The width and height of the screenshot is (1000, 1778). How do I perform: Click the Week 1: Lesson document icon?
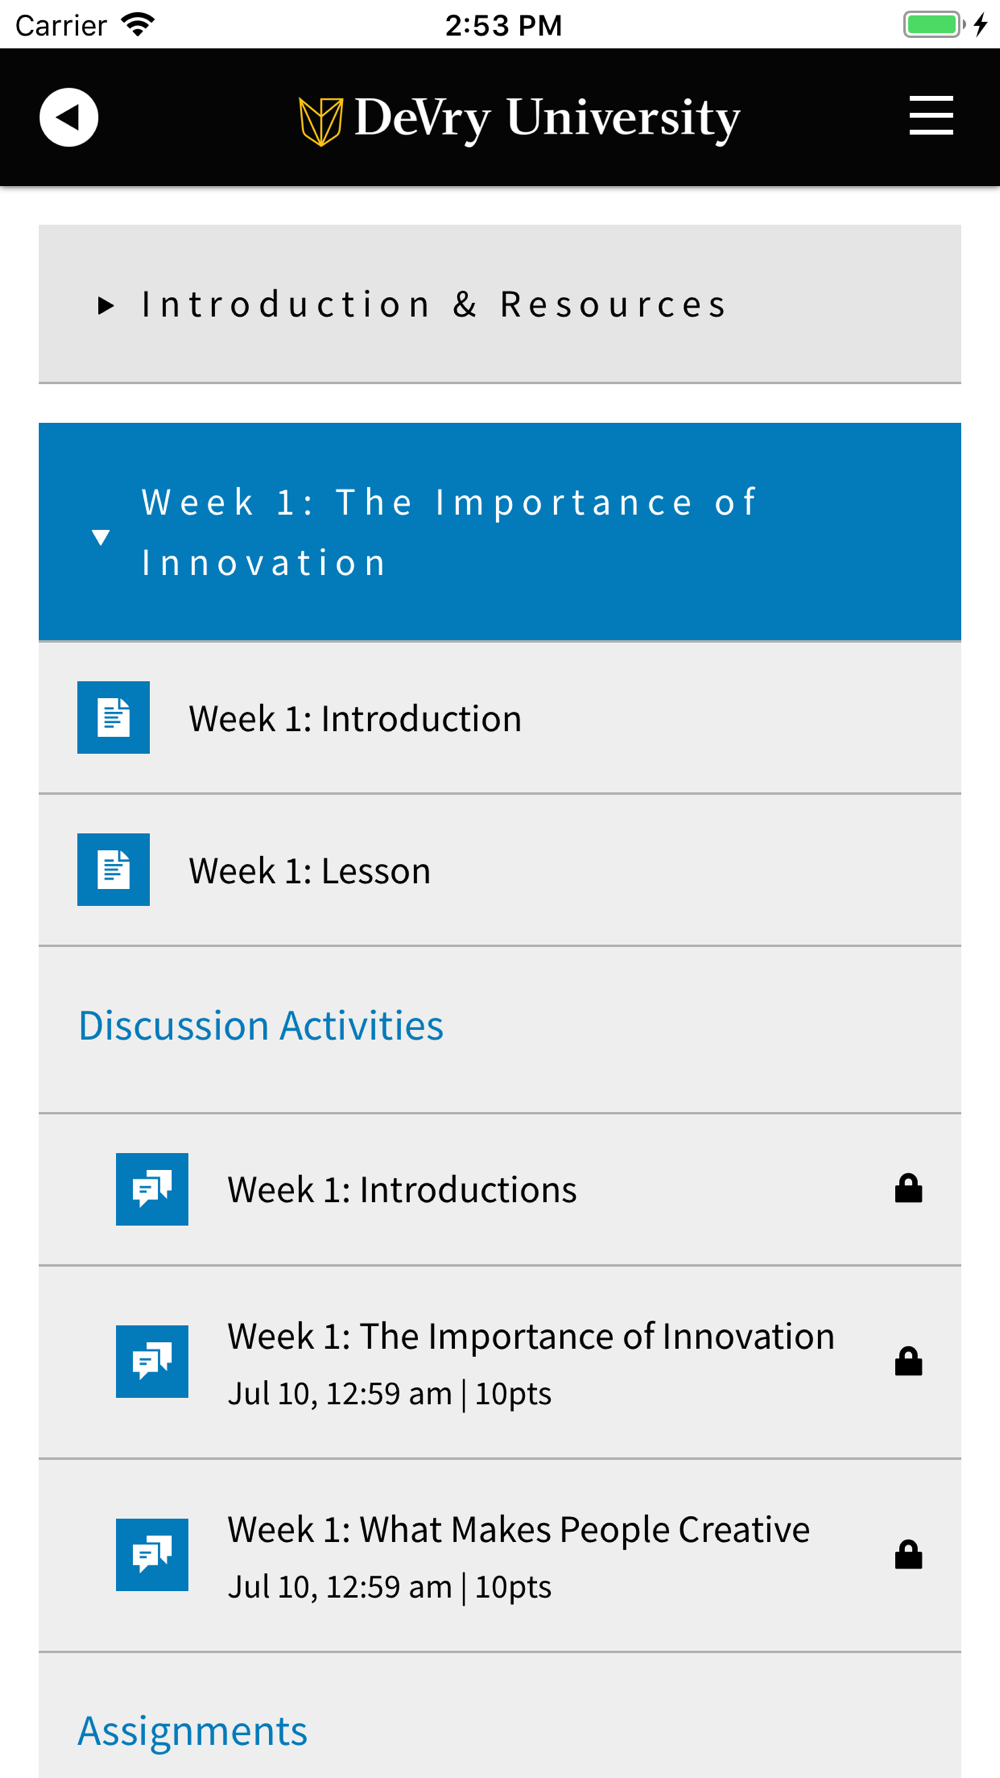tap(113, 870)
